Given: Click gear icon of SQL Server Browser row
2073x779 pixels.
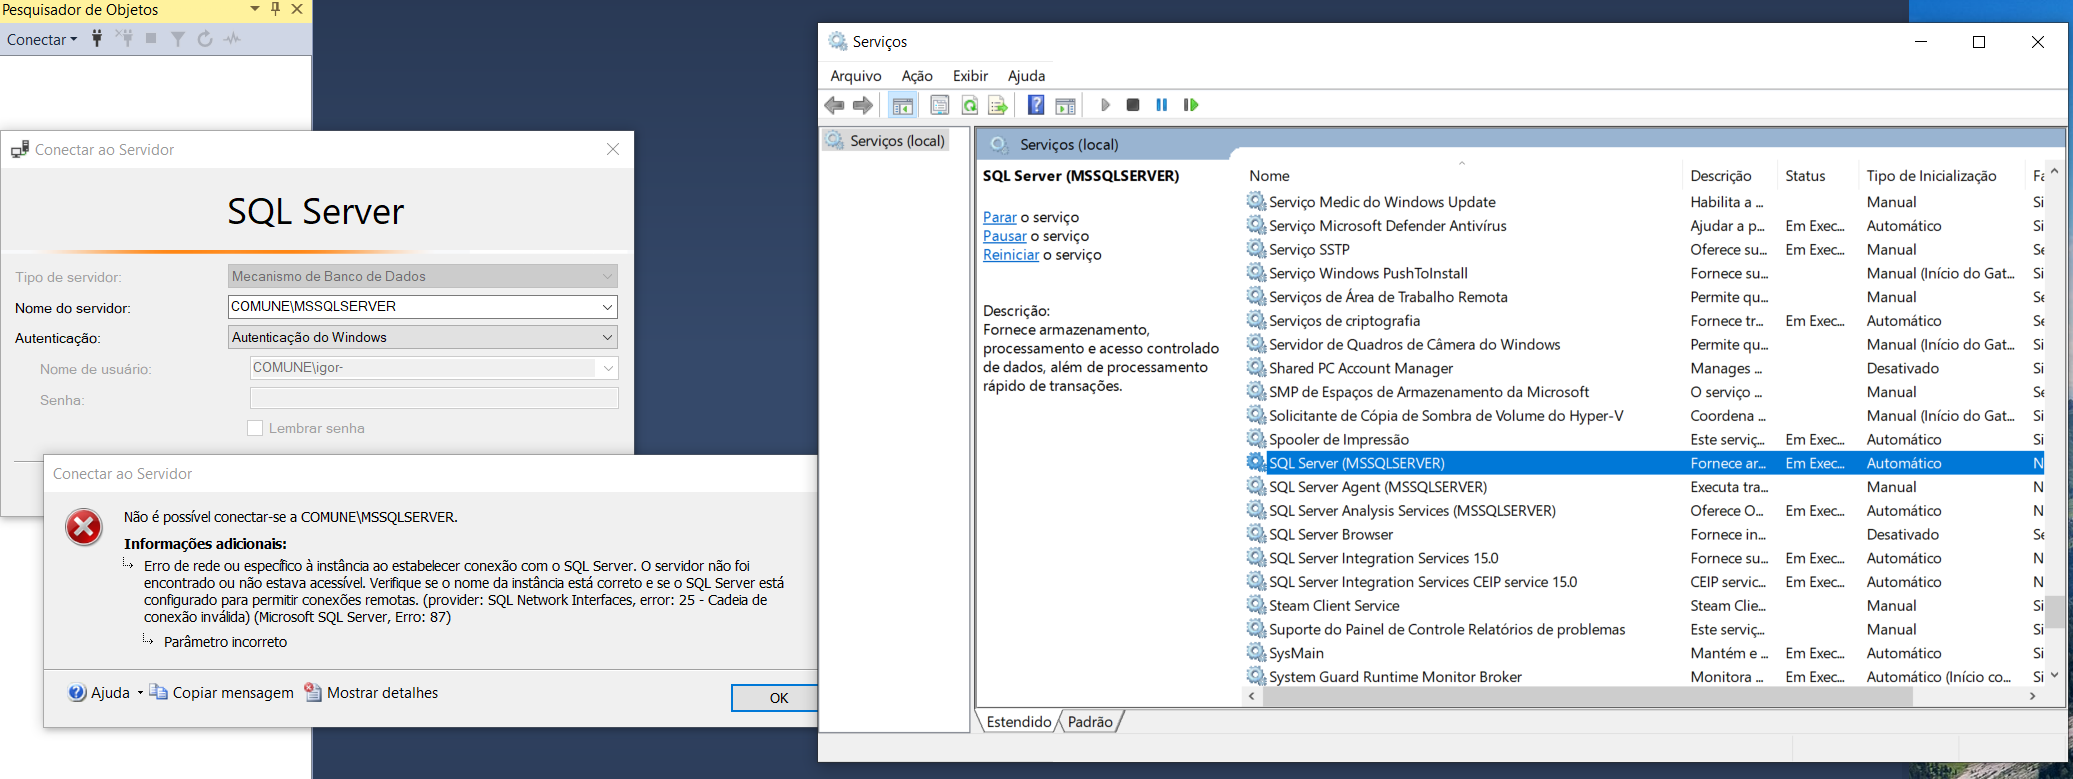Looking at the screenshot, I should point(1256,534).
